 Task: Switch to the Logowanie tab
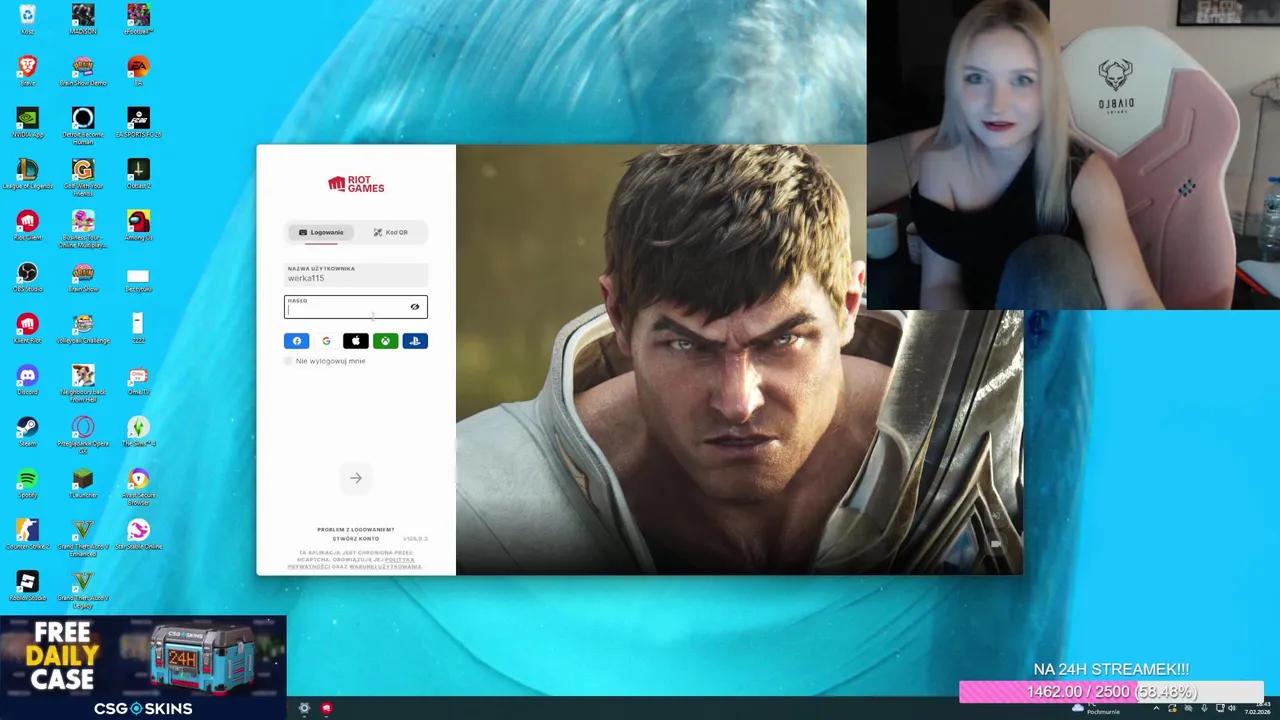point(321,232)
